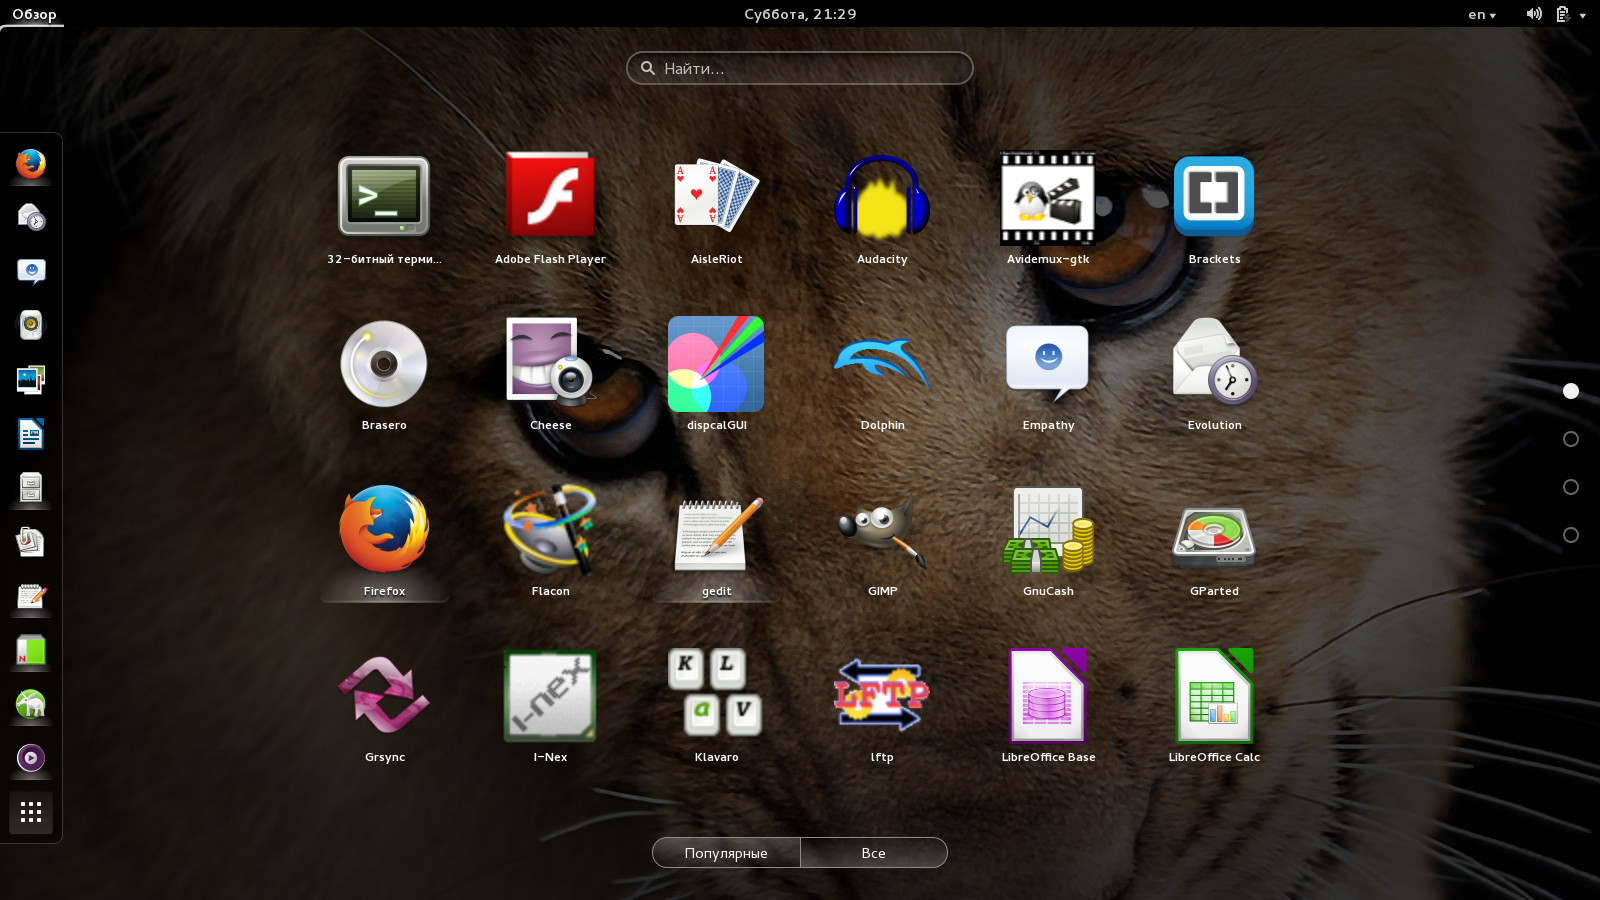
Task: Launch Klavaro typing tutor
Action: tap(716, 693)
